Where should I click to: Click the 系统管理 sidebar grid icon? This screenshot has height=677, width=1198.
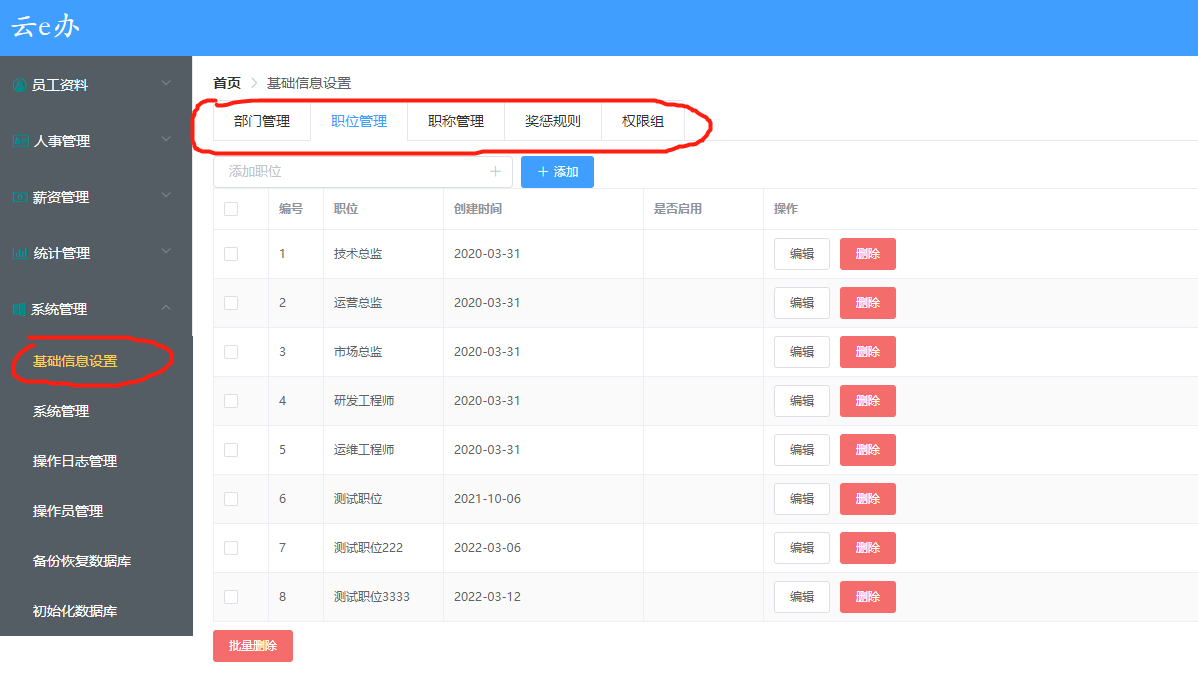19,309
